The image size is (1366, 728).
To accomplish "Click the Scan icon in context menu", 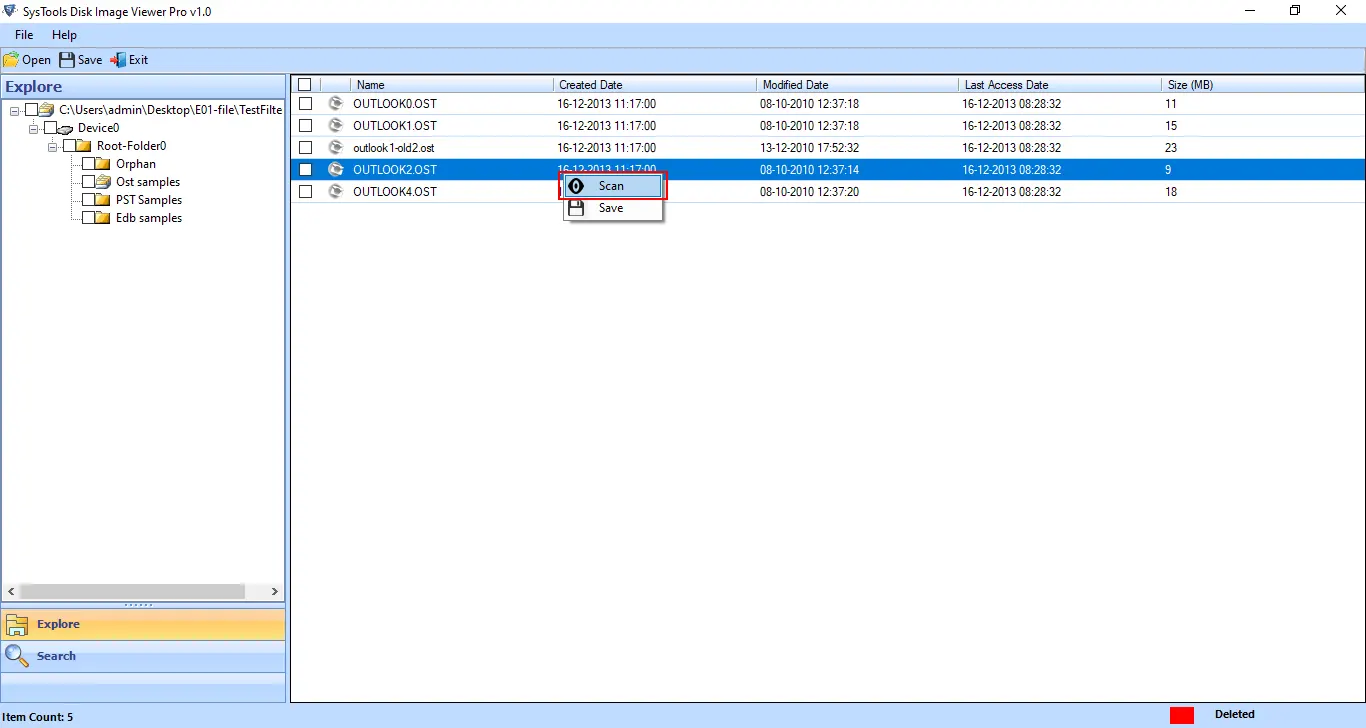I will [x=576, y=186].
